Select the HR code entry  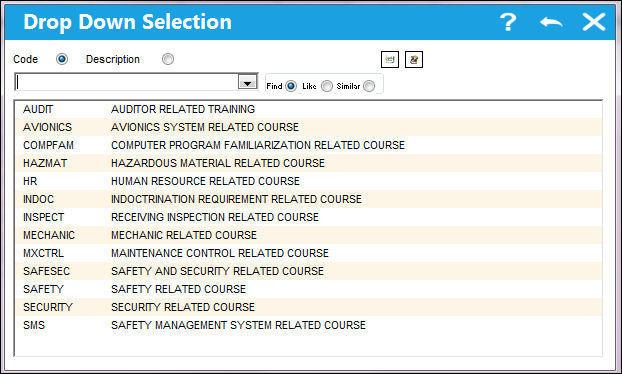[x=30, y=181]
